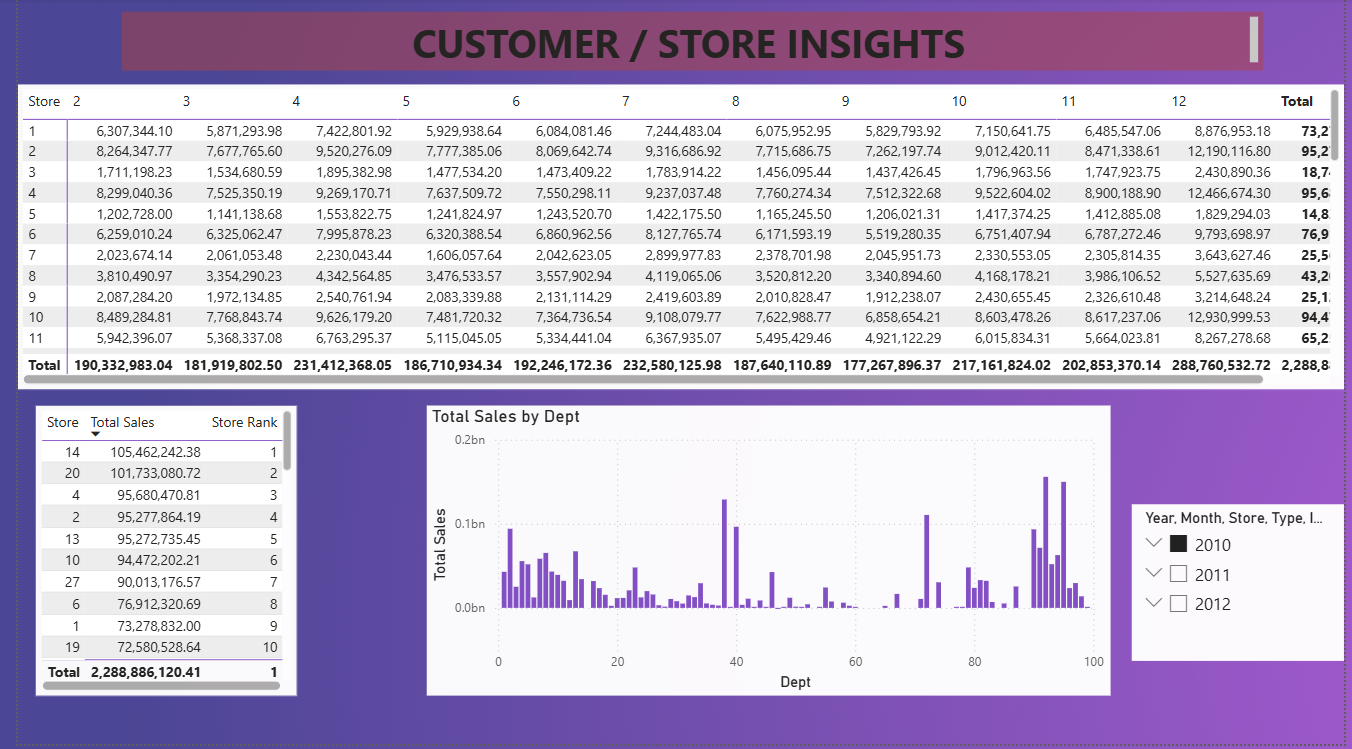Select the 2012 checkbox in the slicer

pos(1178,603)
